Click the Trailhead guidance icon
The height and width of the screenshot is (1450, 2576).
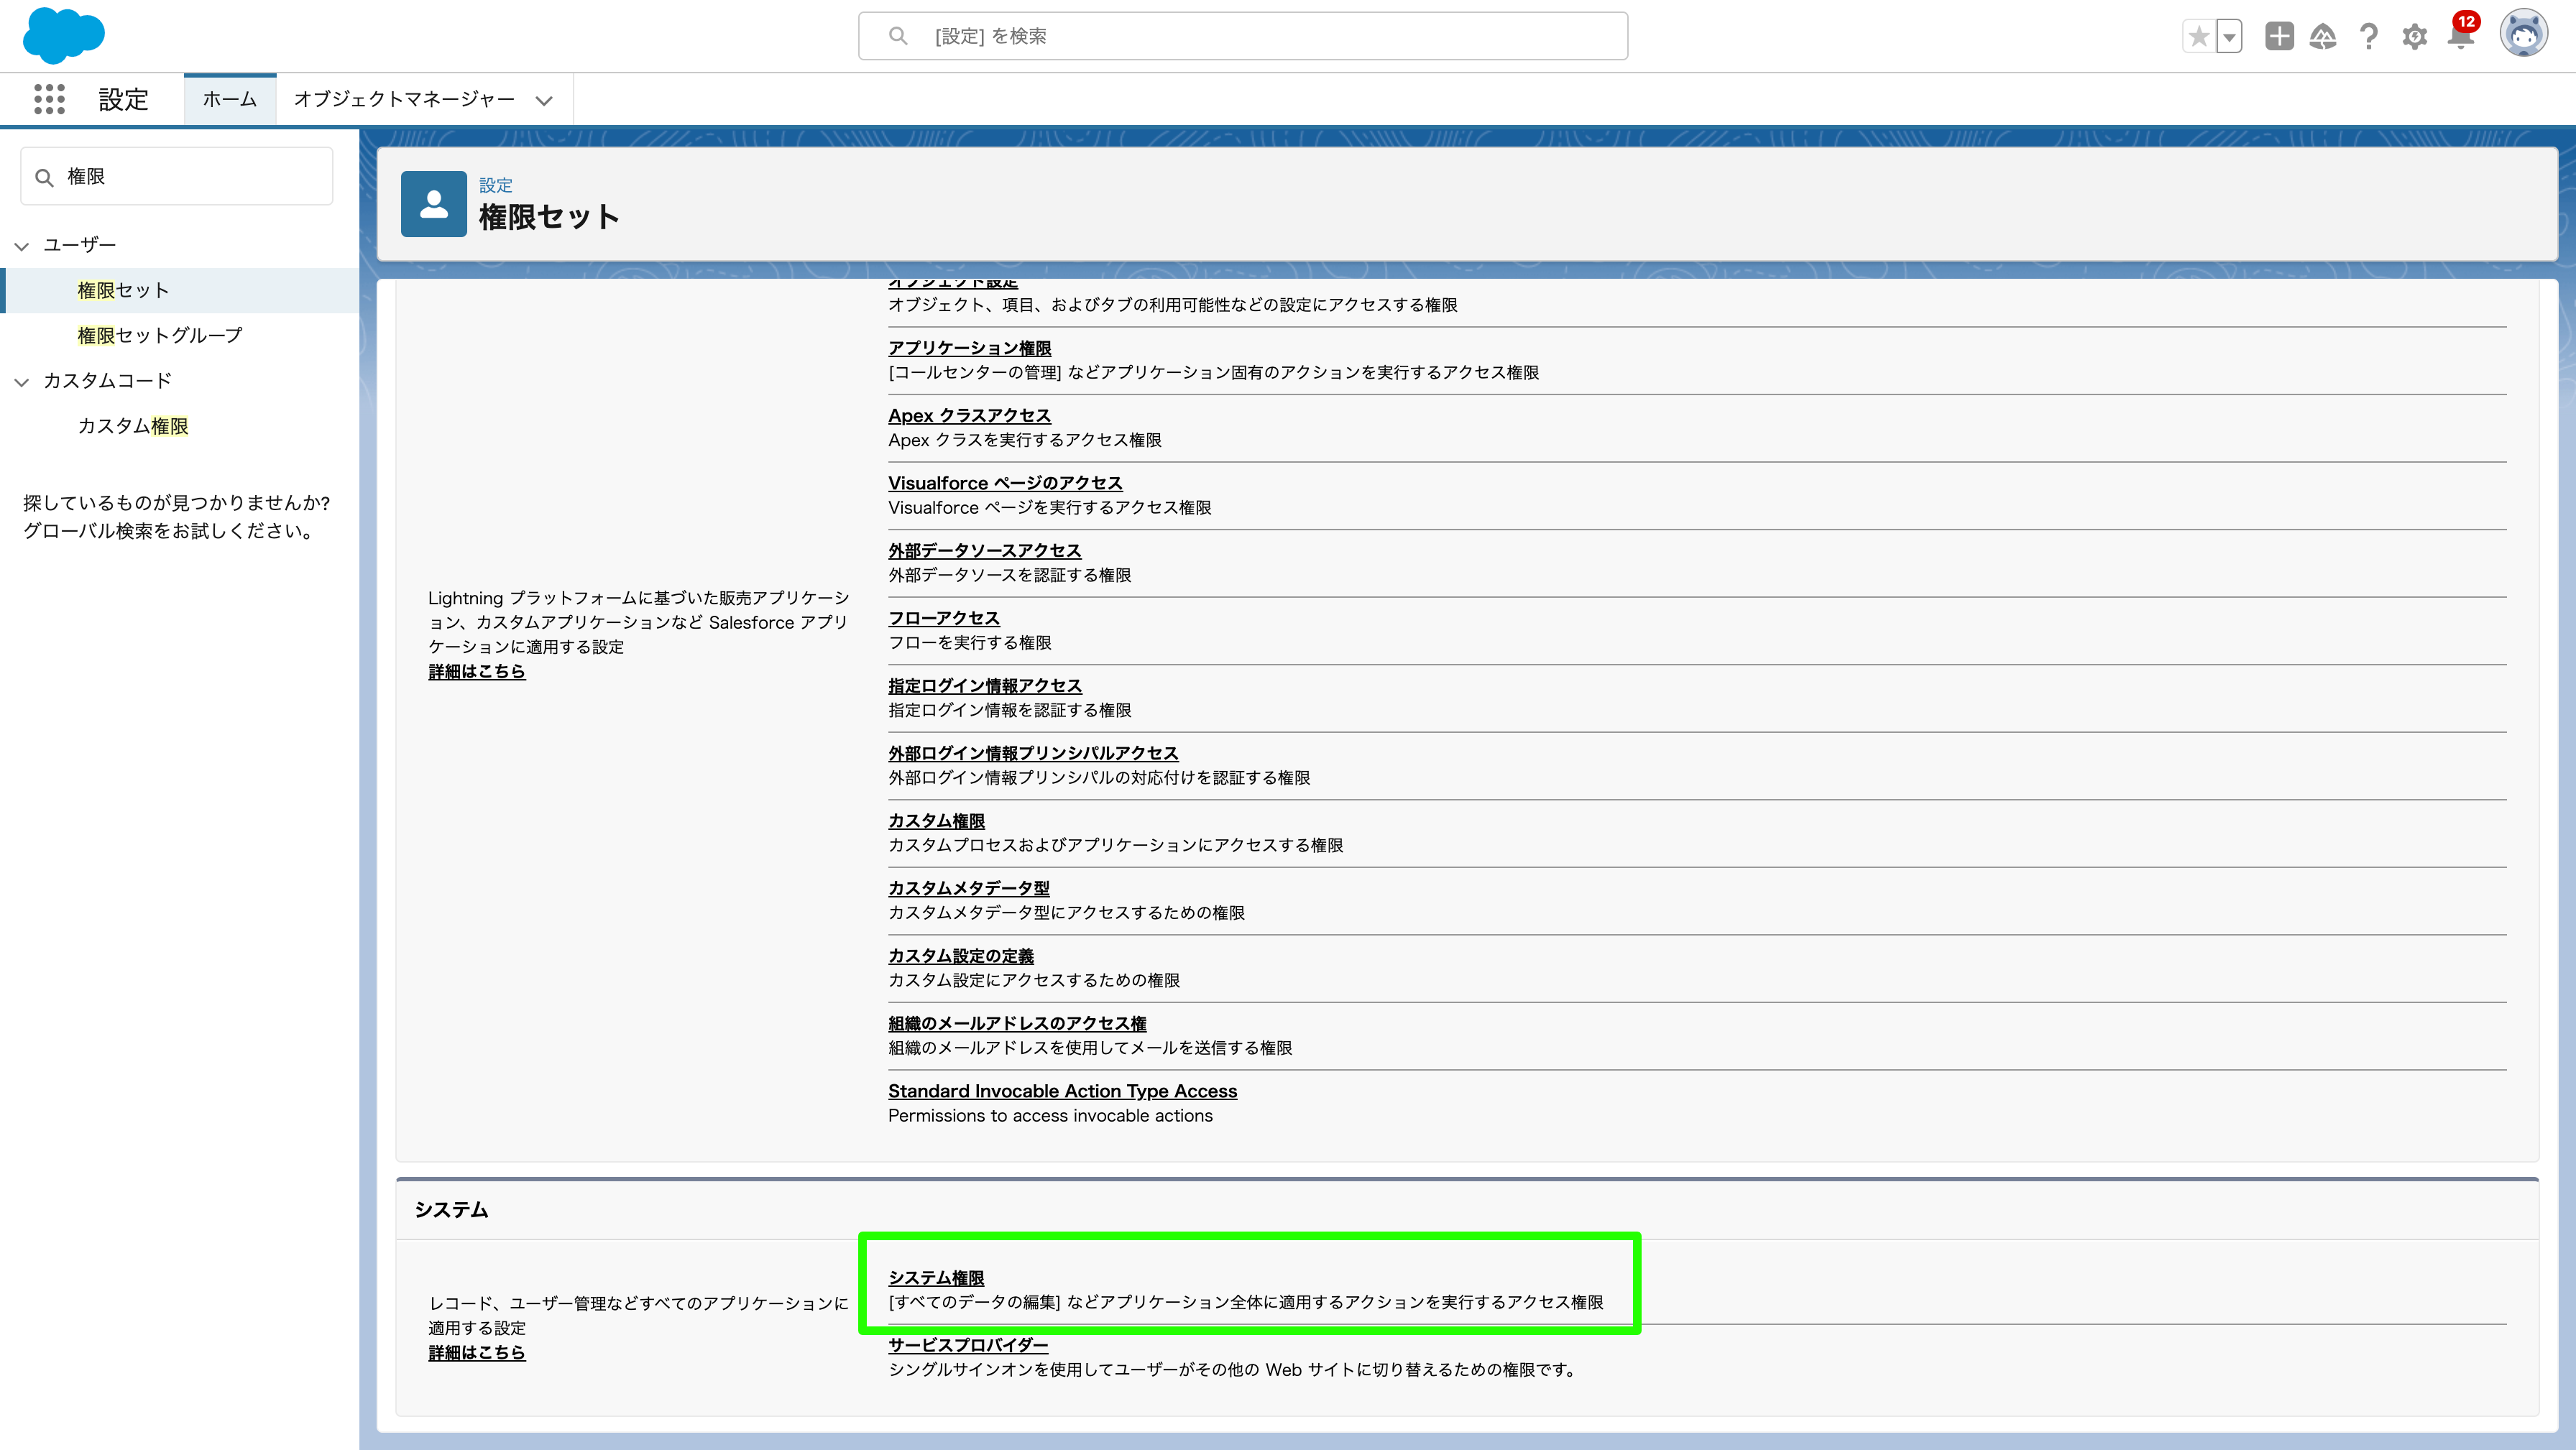2324,37
